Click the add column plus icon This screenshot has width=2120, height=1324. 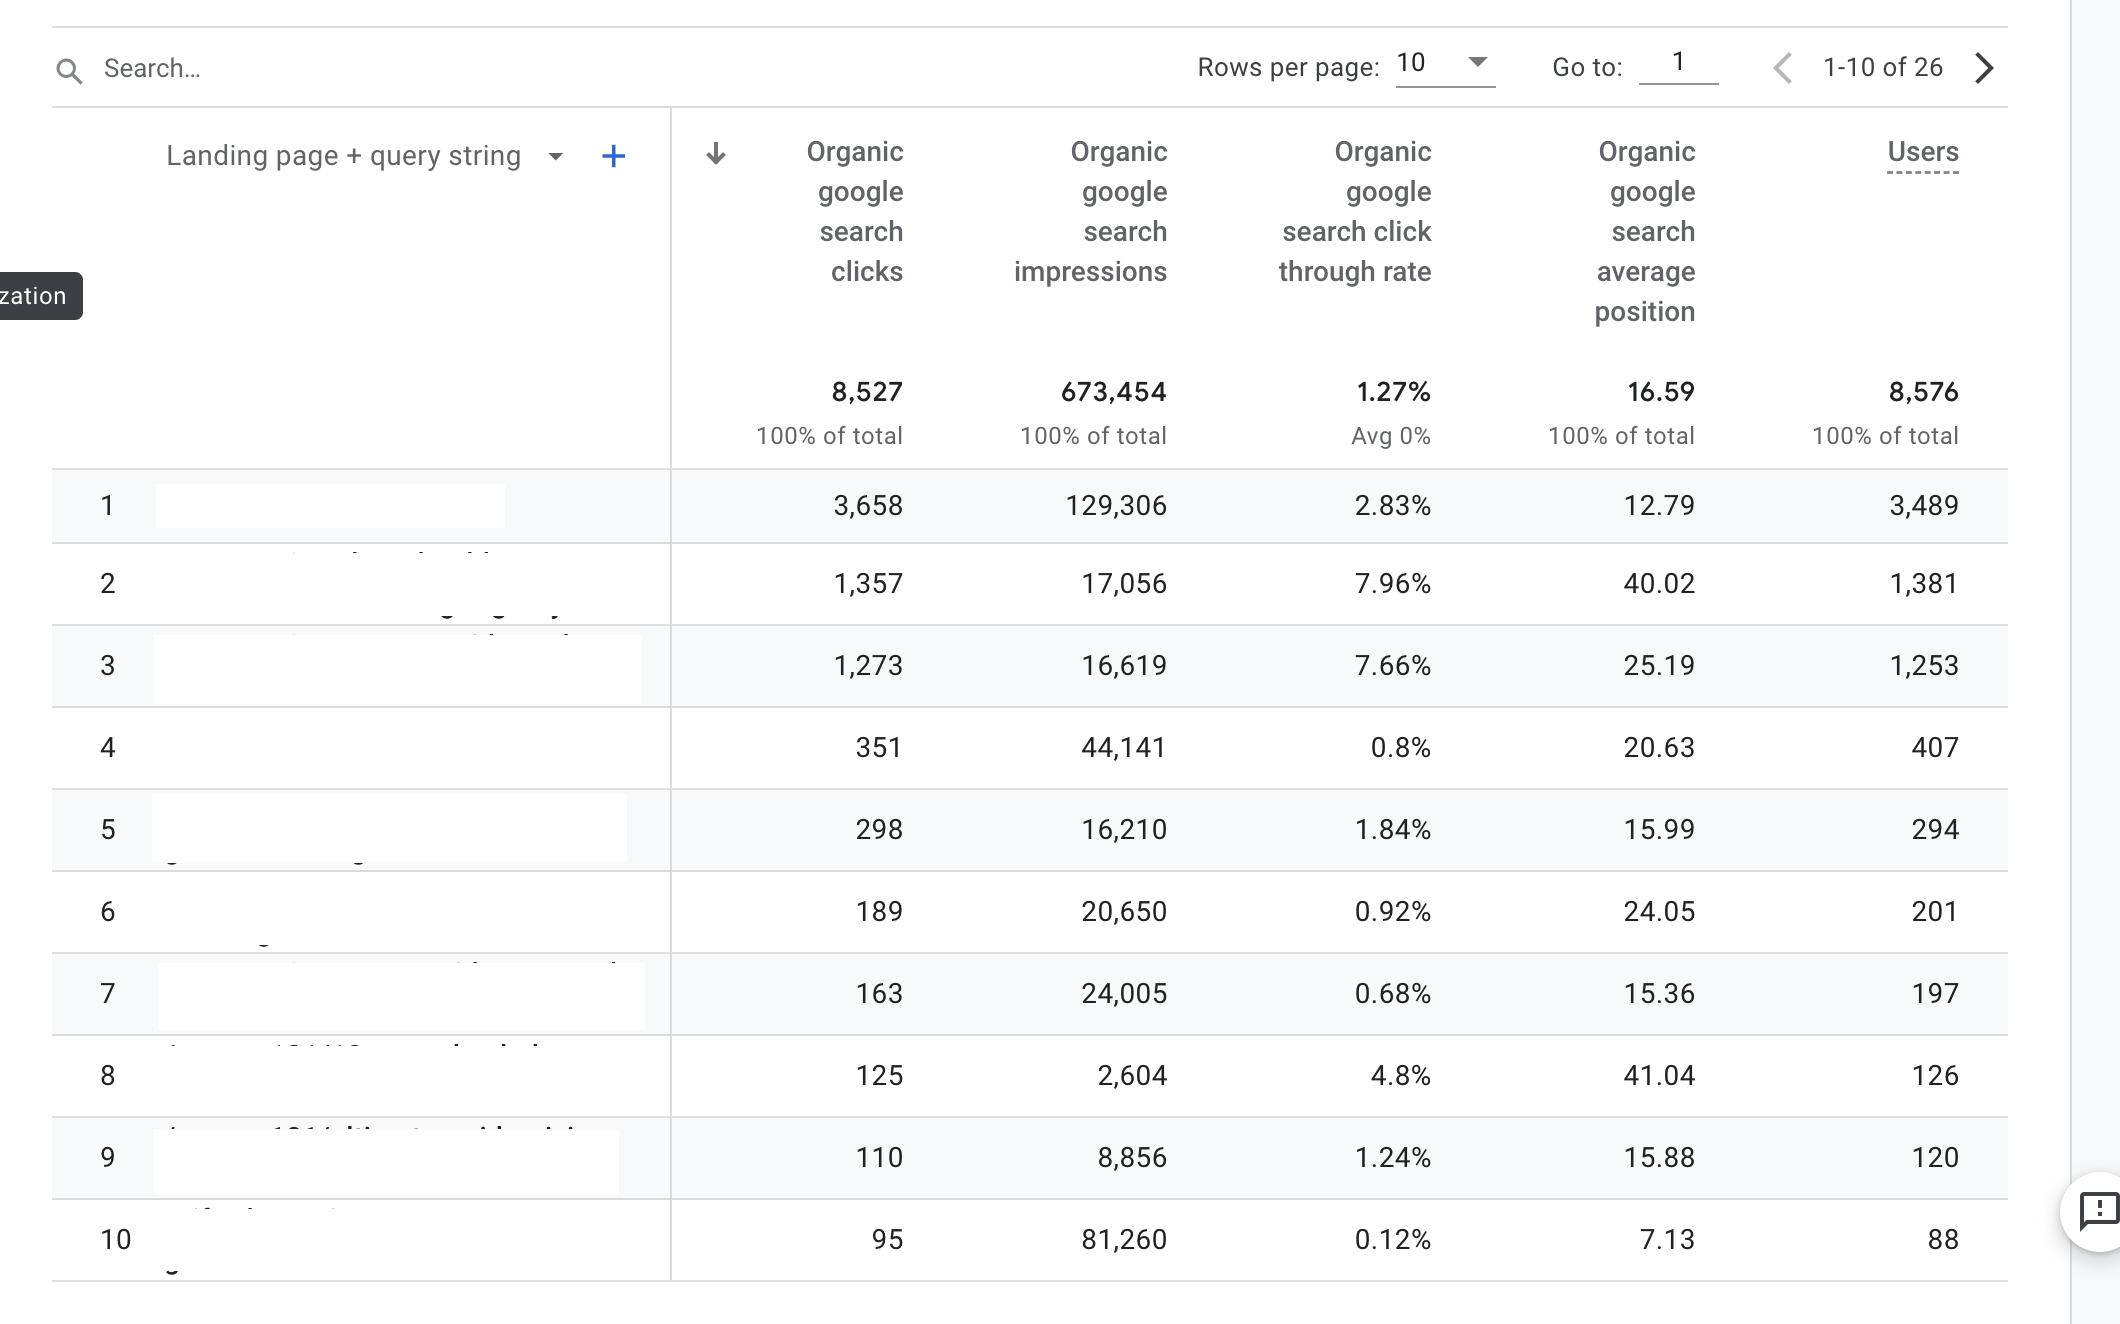pos(613,156)
